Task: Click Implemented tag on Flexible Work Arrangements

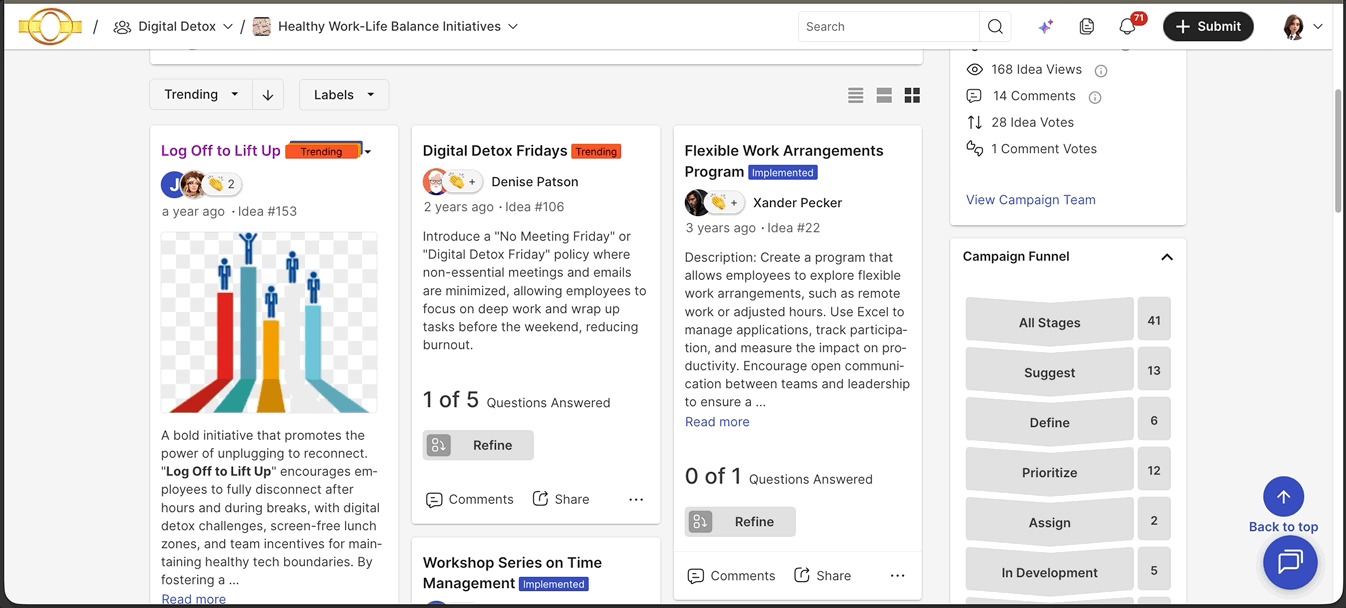Action: click(x=783, y=173)
